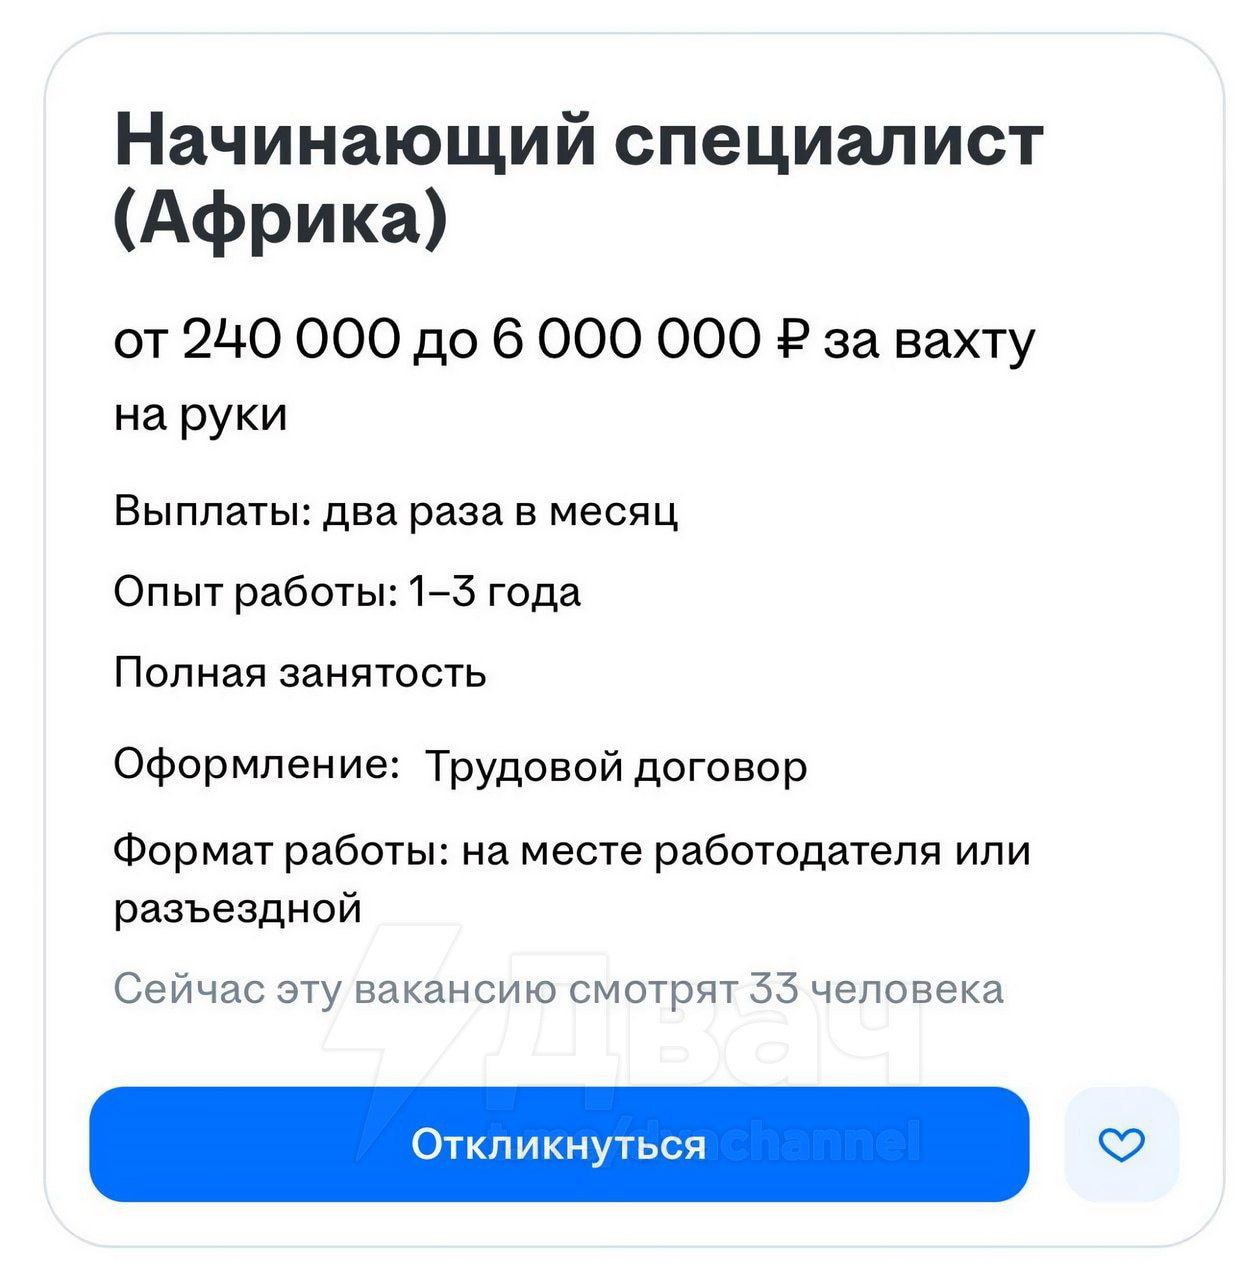Click the 'Выплаты:' label

coord(212,511)
